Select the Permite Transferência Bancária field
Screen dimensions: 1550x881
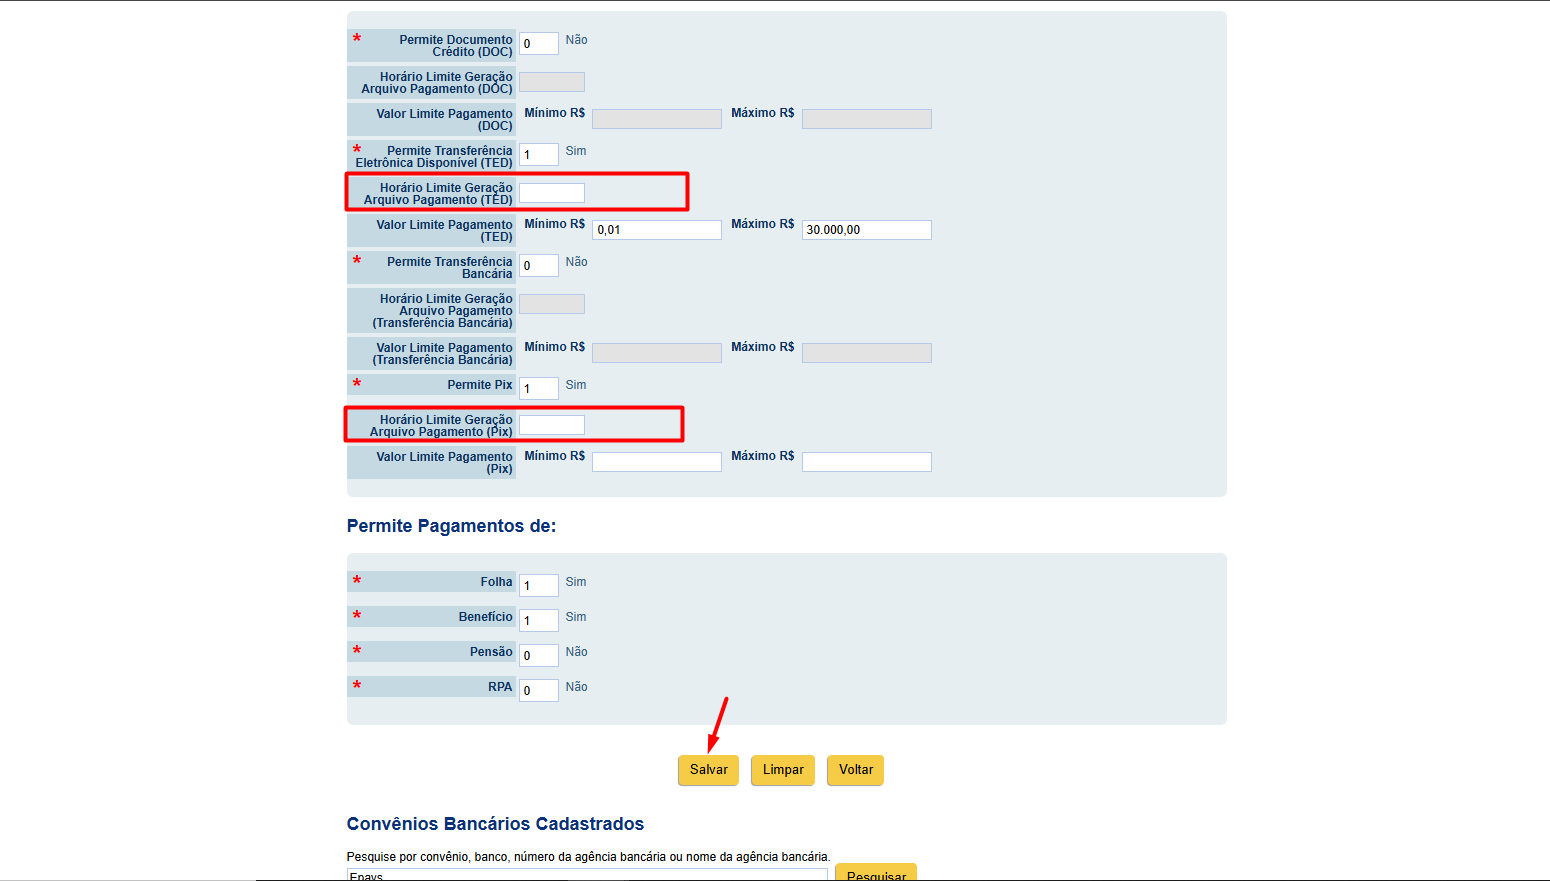pos(539,266)
